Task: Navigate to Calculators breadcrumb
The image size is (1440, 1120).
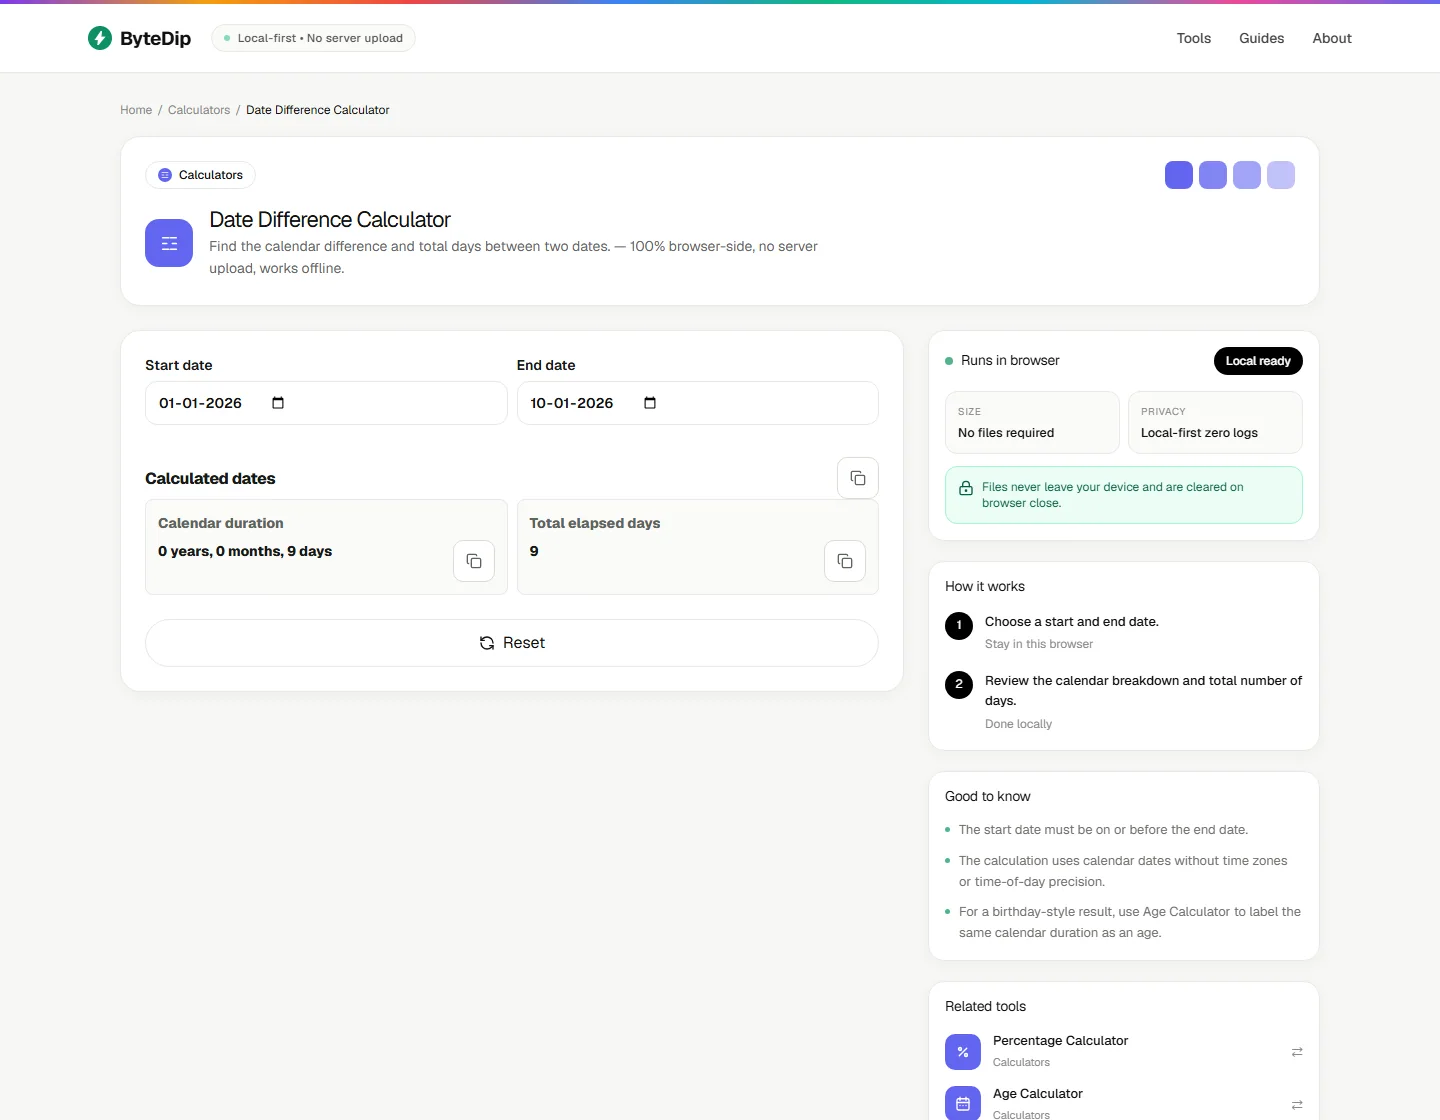Action: point(199,110)
